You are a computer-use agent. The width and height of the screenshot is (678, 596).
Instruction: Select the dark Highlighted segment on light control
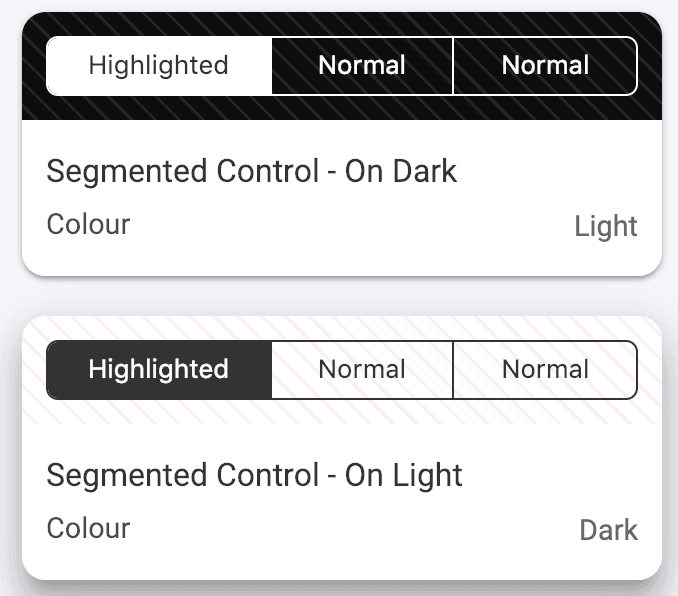159,370
